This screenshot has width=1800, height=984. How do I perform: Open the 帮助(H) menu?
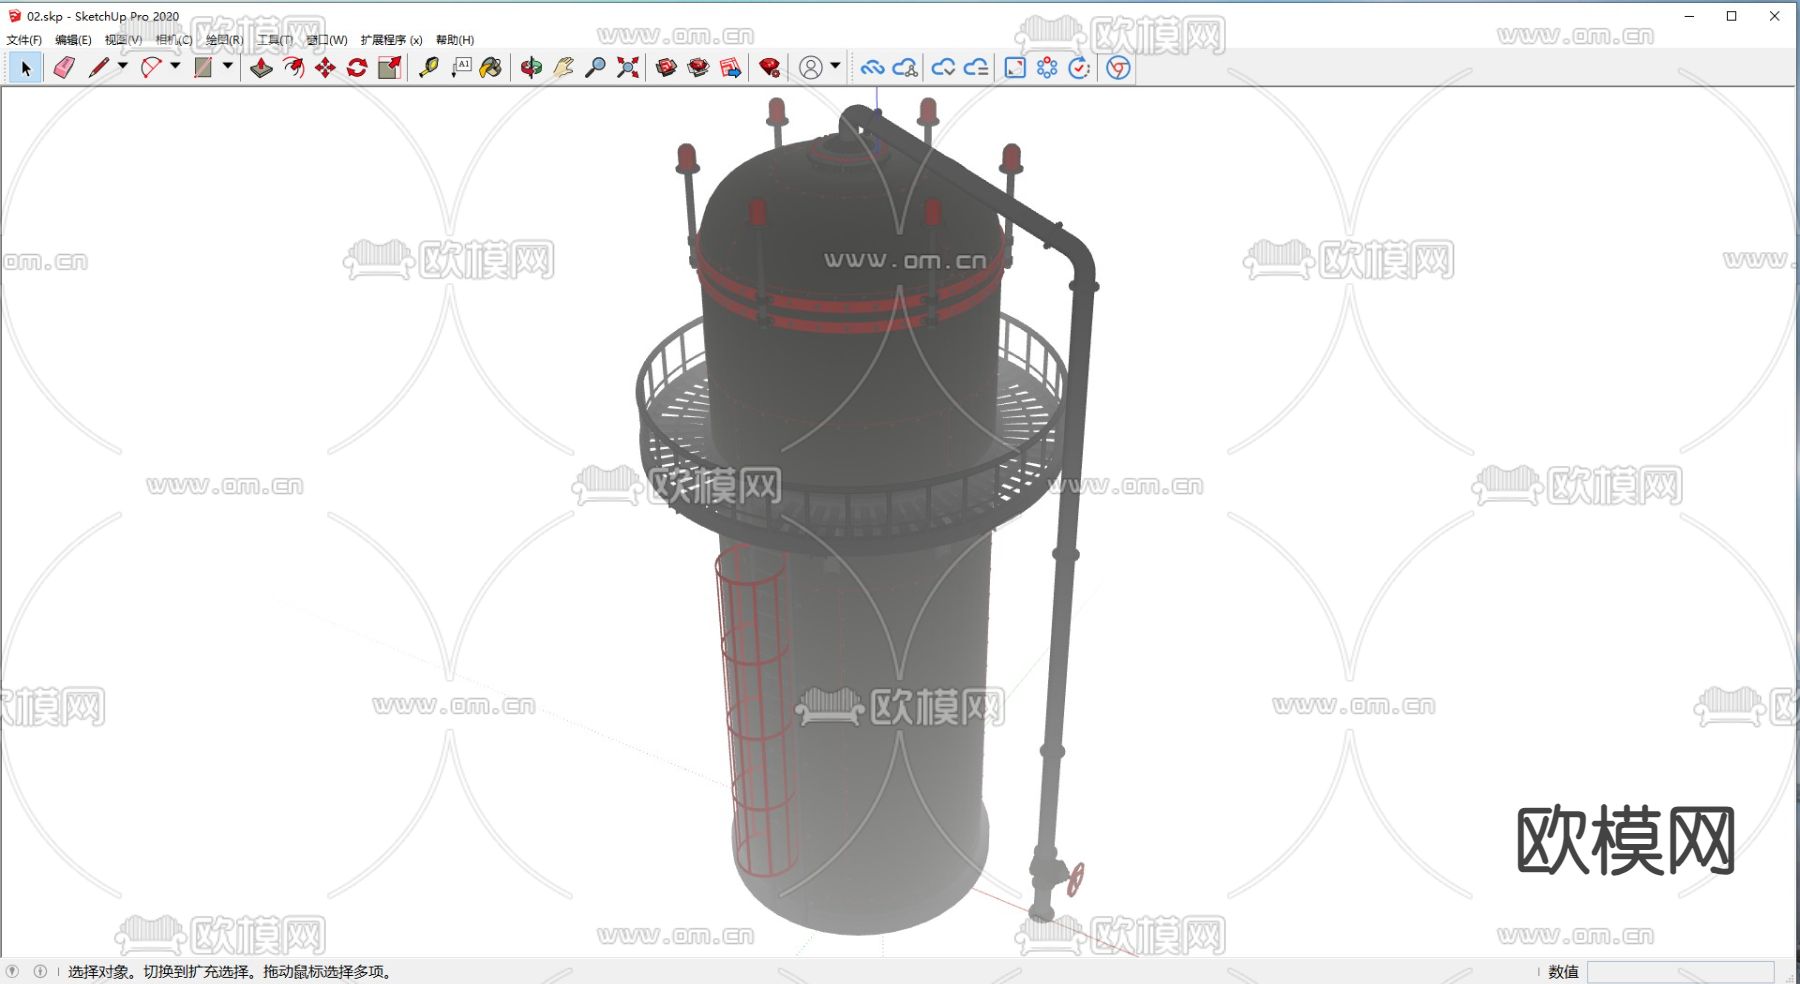click(x=454, y=40)
